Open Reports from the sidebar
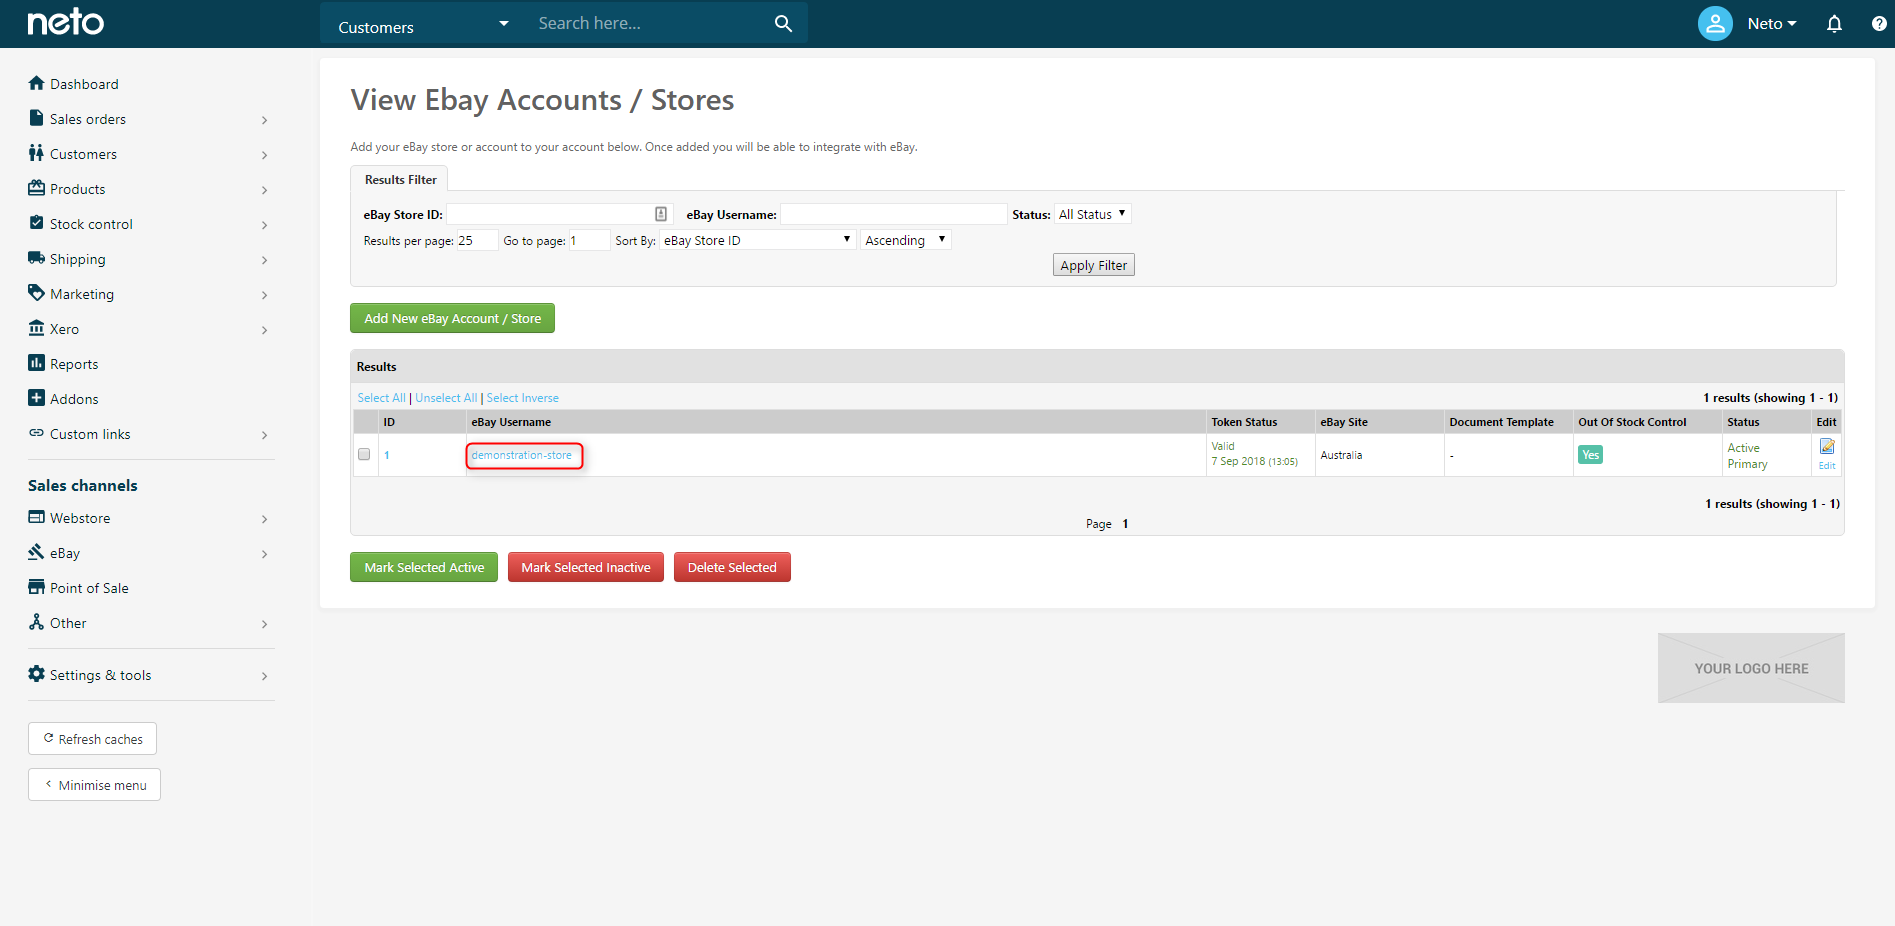1895x926 pixels. 74,364
